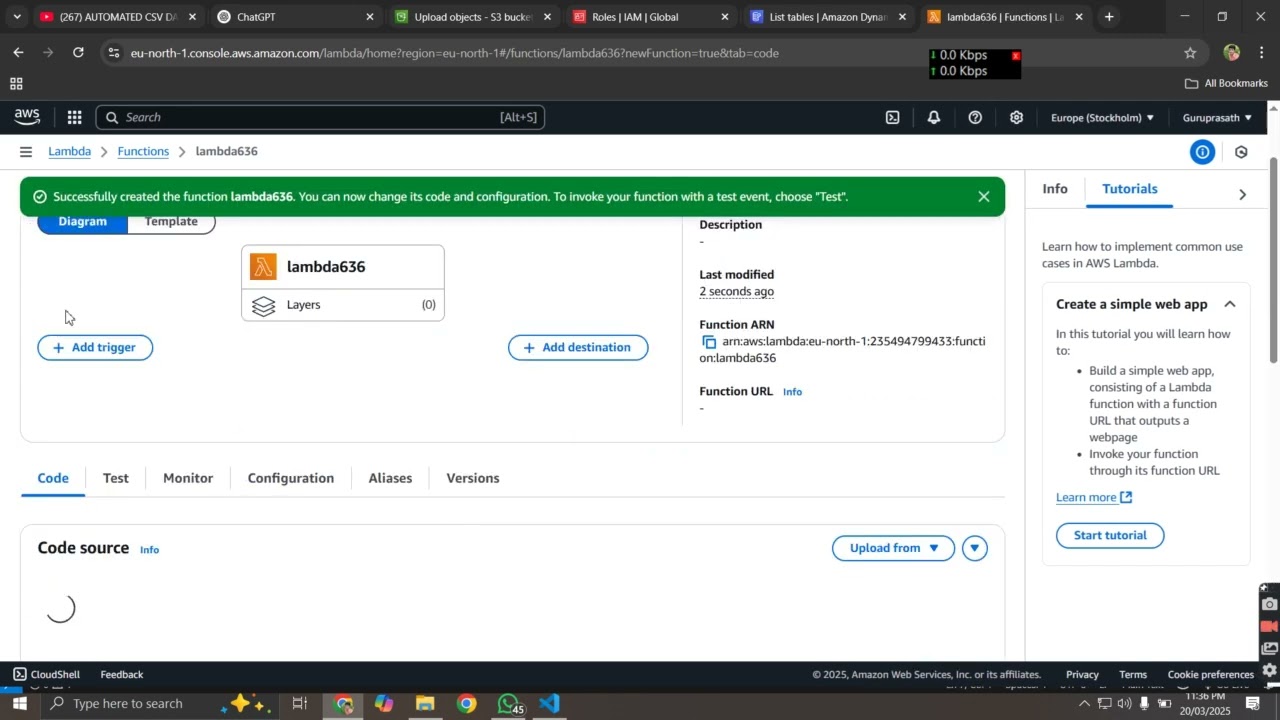This screenshot has height=720, width=1280.
Task: Switch to the Roles IAM tab
Action: (648, 17)
